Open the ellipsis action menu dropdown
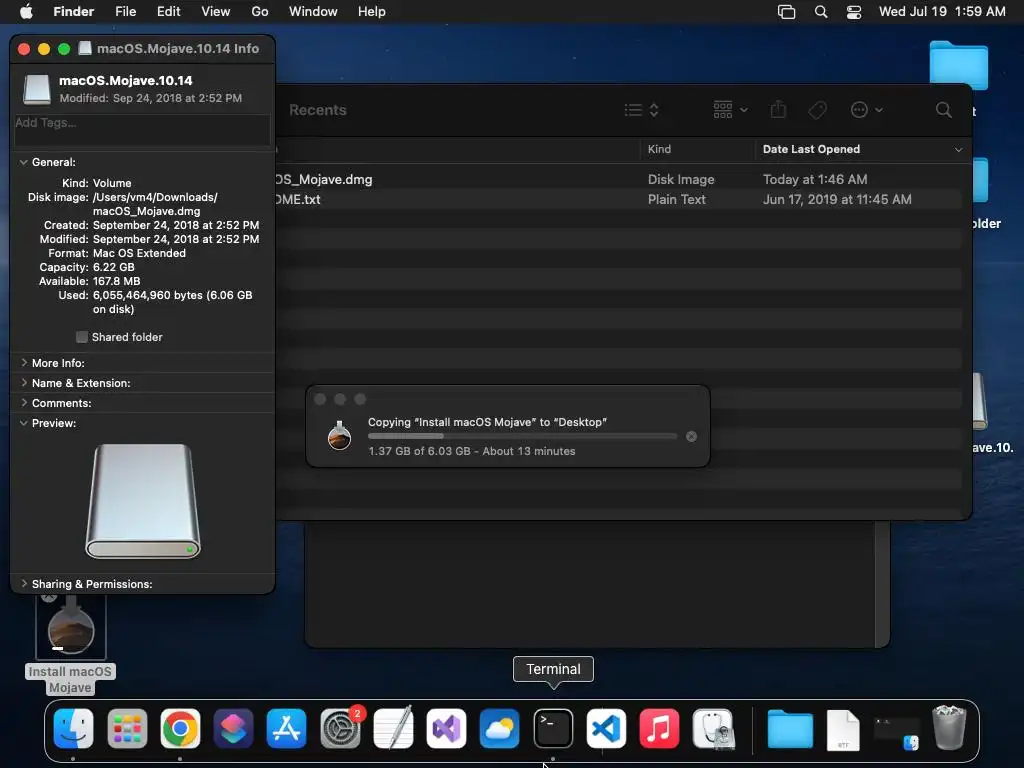This screenshot has width=1024, height=768. [867, 110]
